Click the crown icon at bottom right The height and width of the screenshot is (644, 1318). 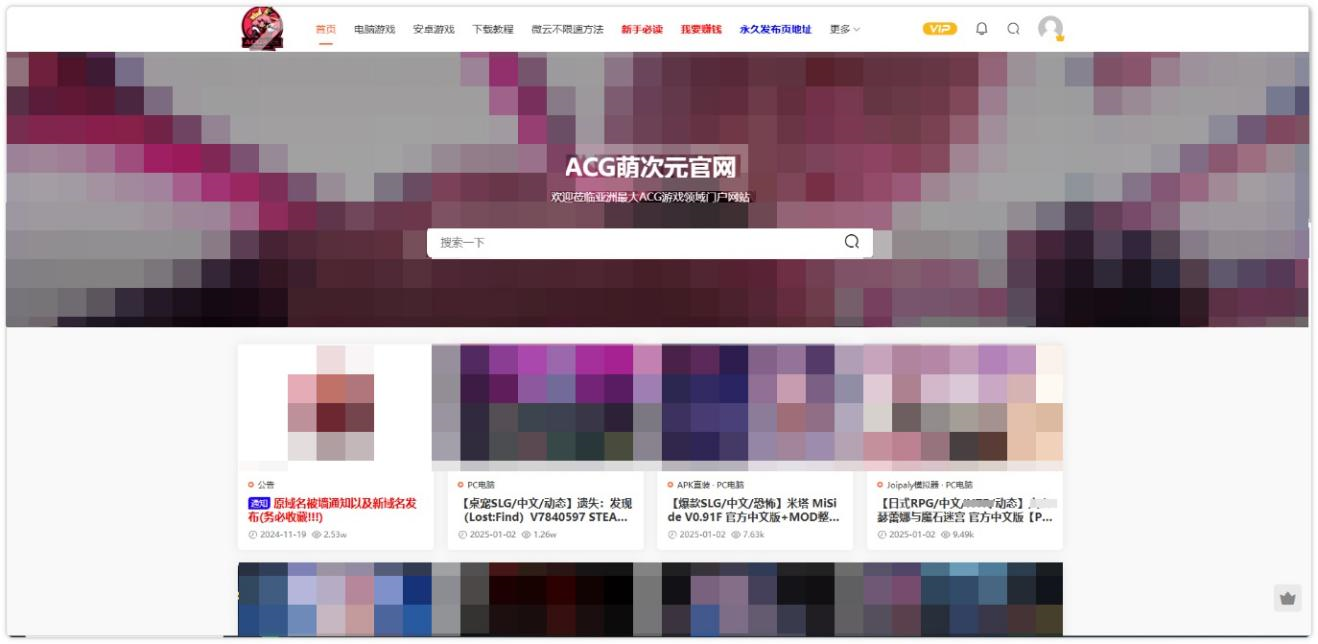tap(1287, 597)
